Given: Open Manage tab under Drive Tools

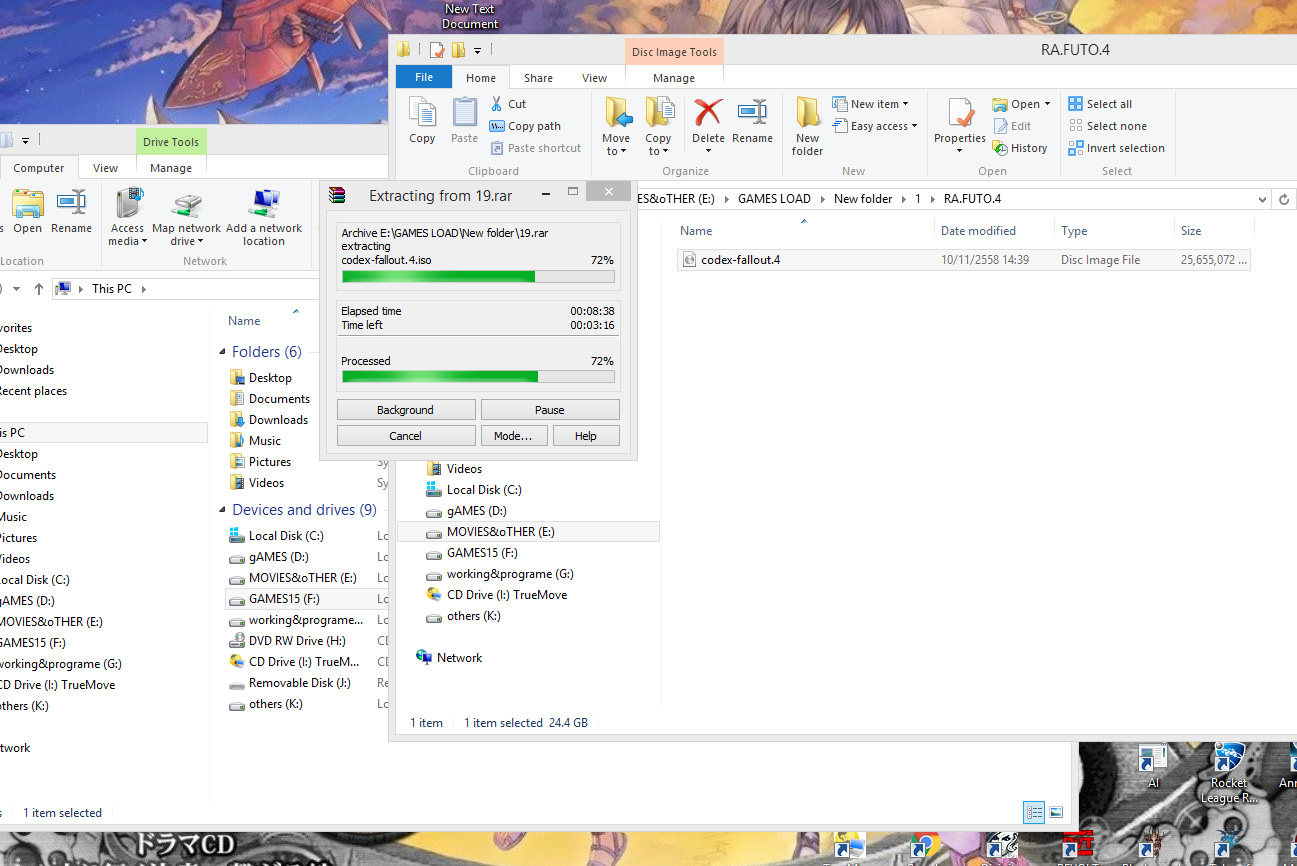Looking at the screenshot, I should tap(171, 168).
